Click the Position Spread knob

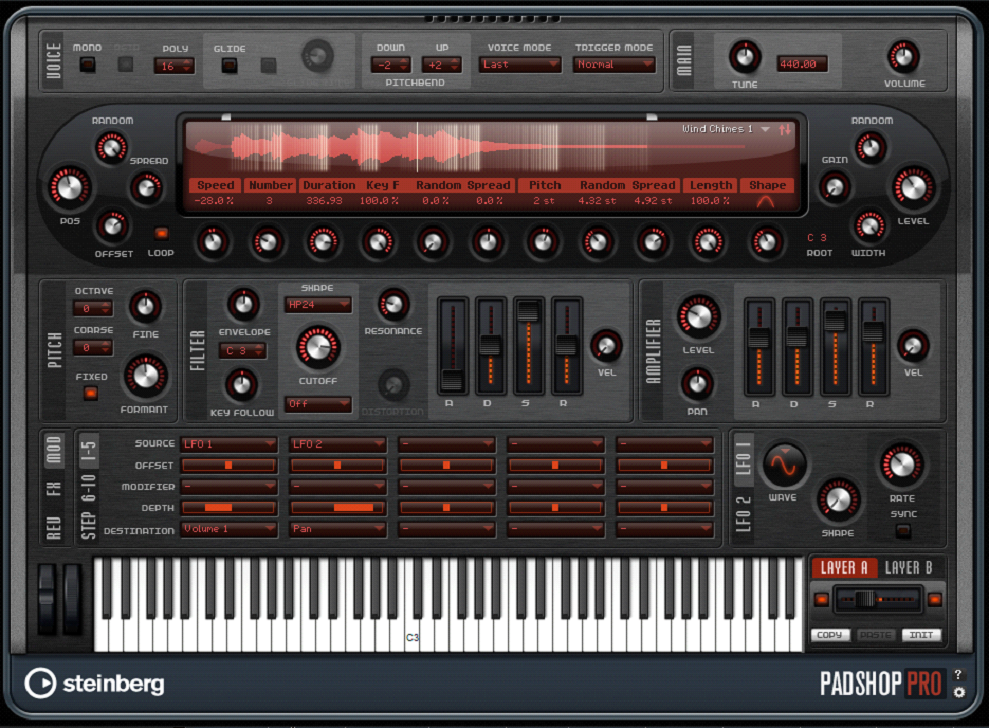pos(146,187)
